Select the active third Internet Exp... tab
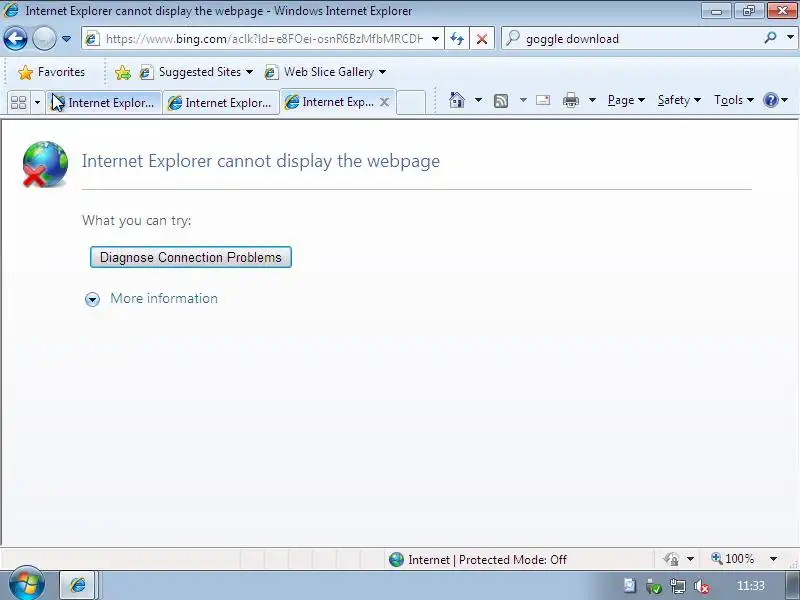 [332, 102]
